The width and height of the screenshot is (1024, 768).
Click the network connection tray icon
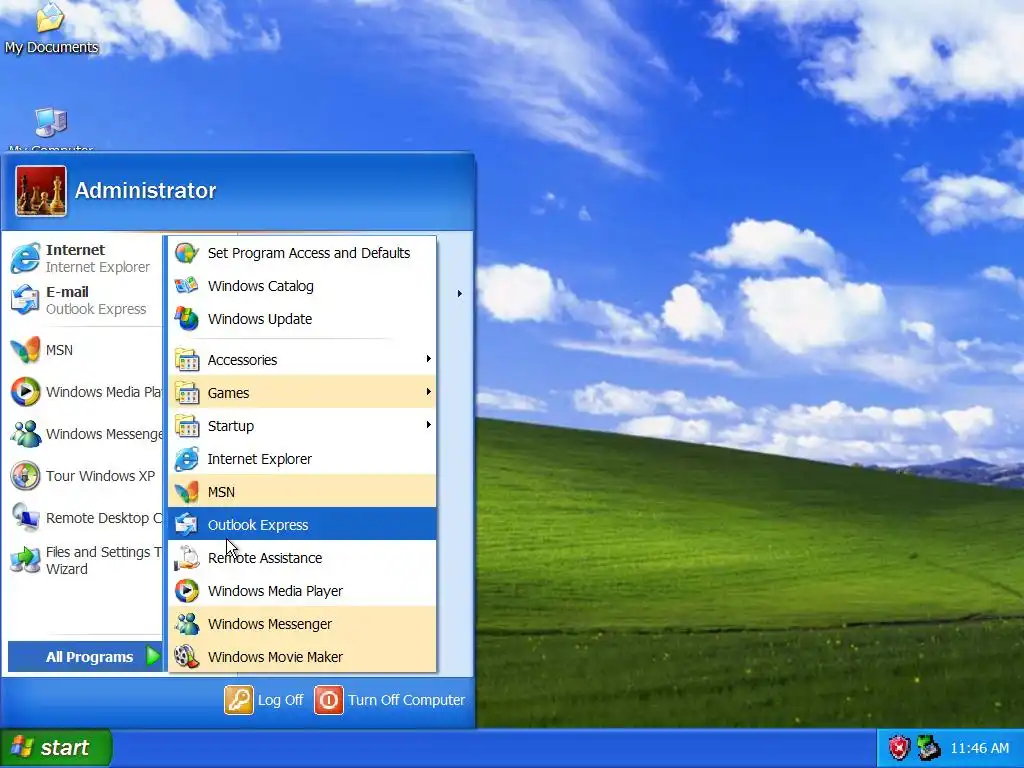point(928,747)
